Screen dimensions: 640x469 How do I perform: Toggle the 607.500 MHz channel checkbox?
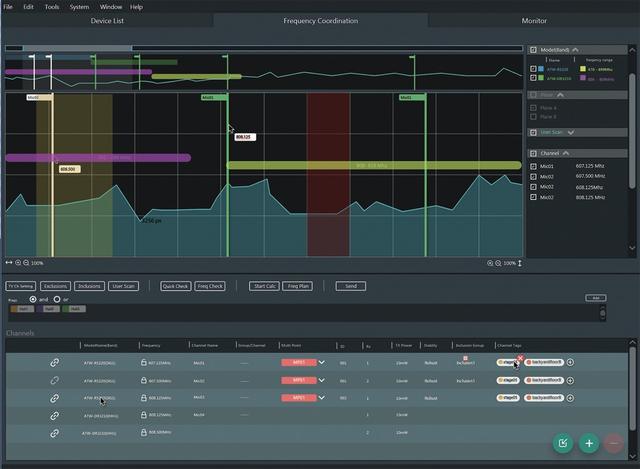click(533, 177)
